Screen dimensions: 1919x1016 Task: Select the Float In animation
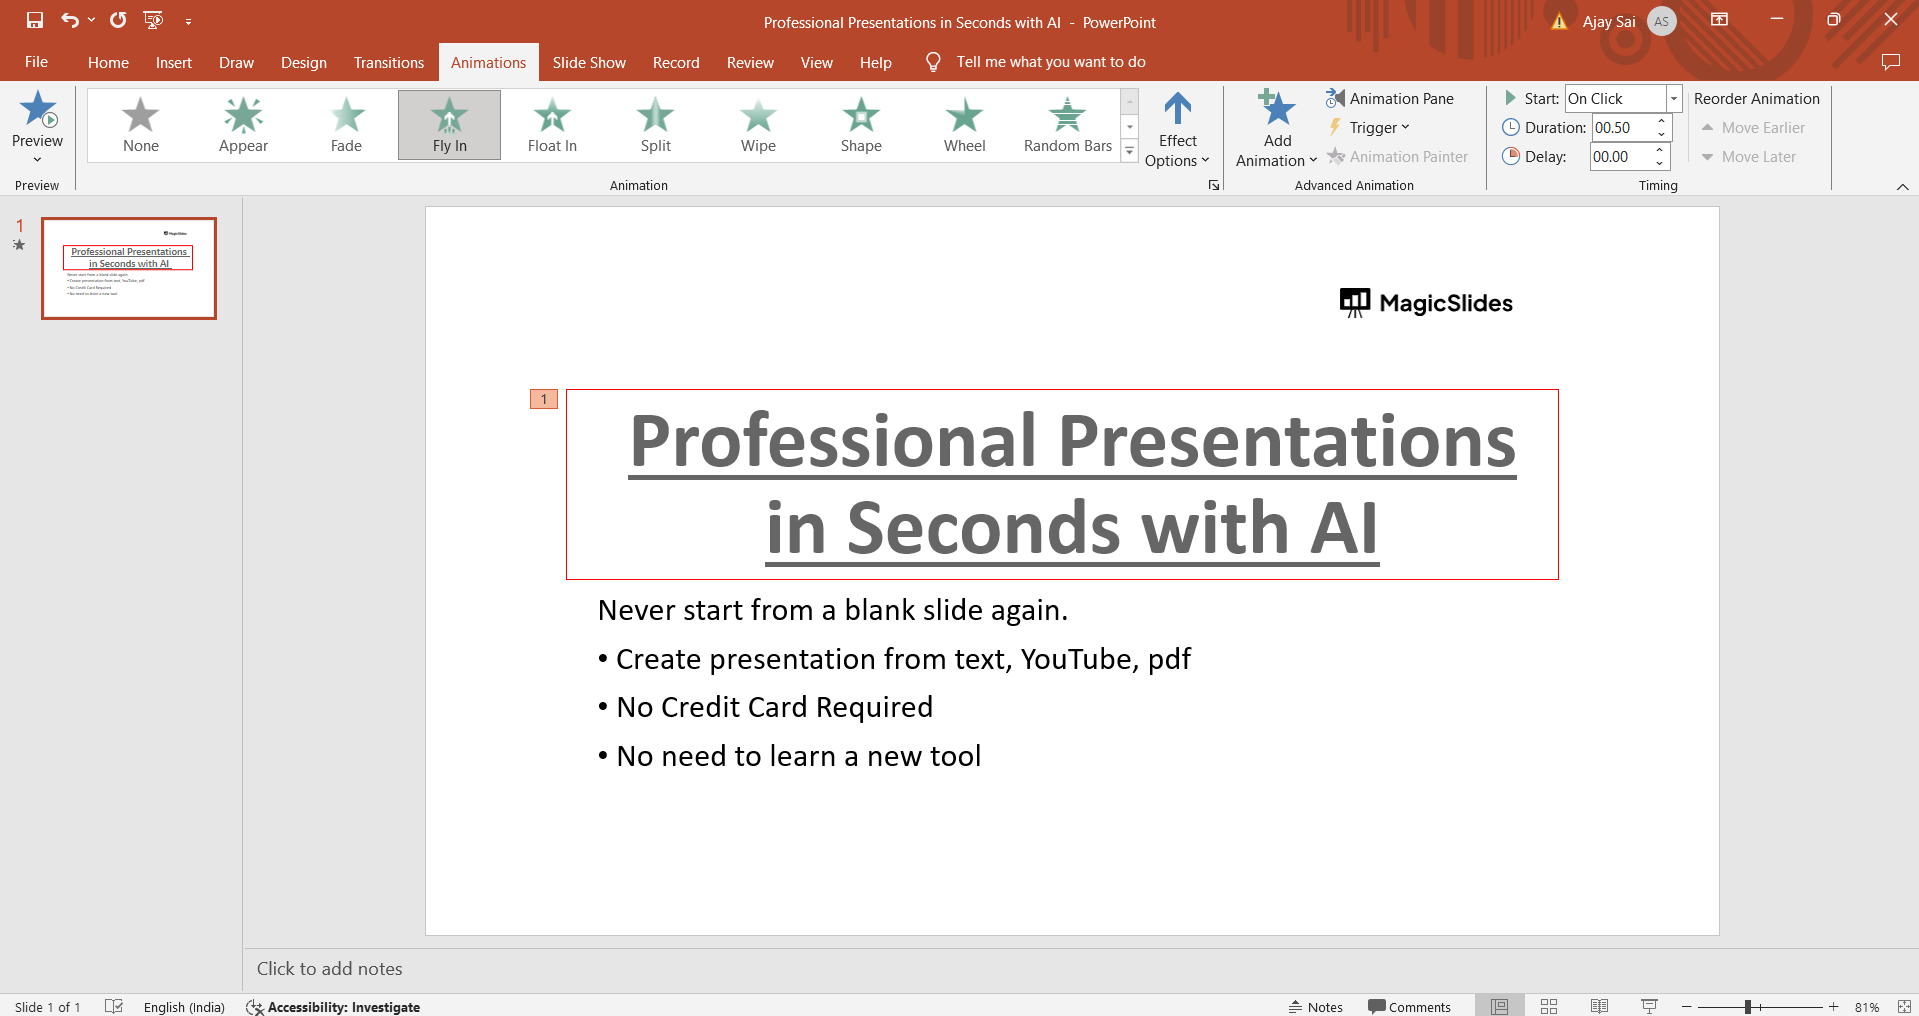[x=552, y=125]
